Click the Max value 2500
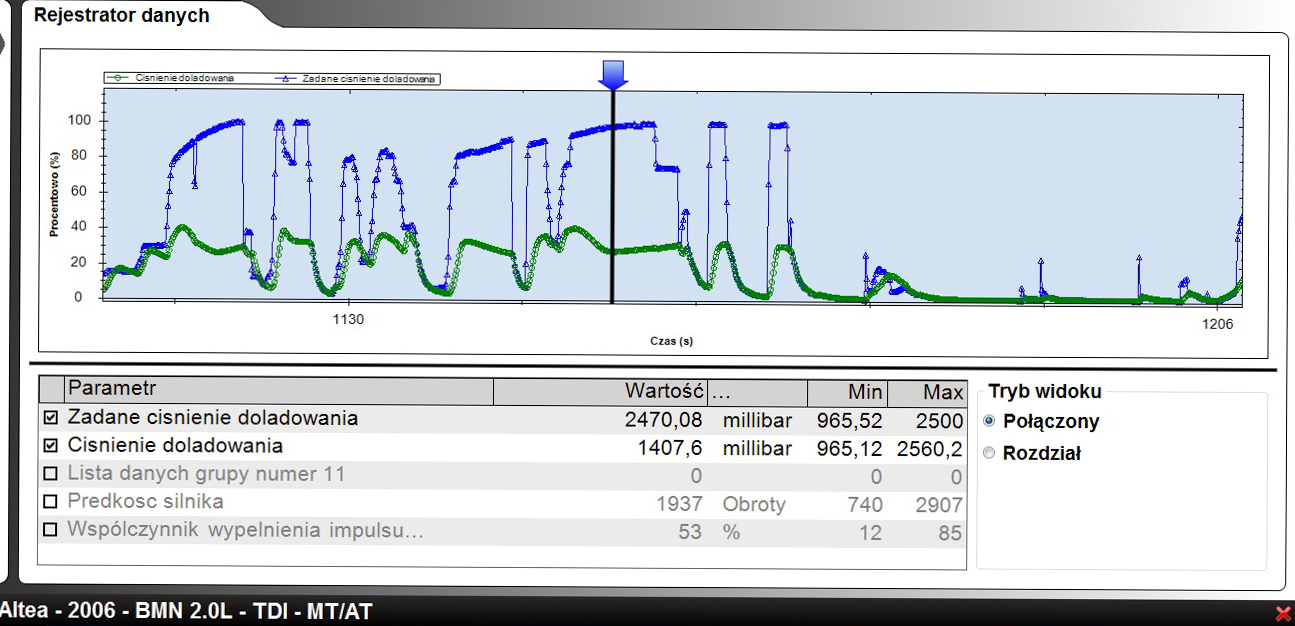 pos(940,420)
